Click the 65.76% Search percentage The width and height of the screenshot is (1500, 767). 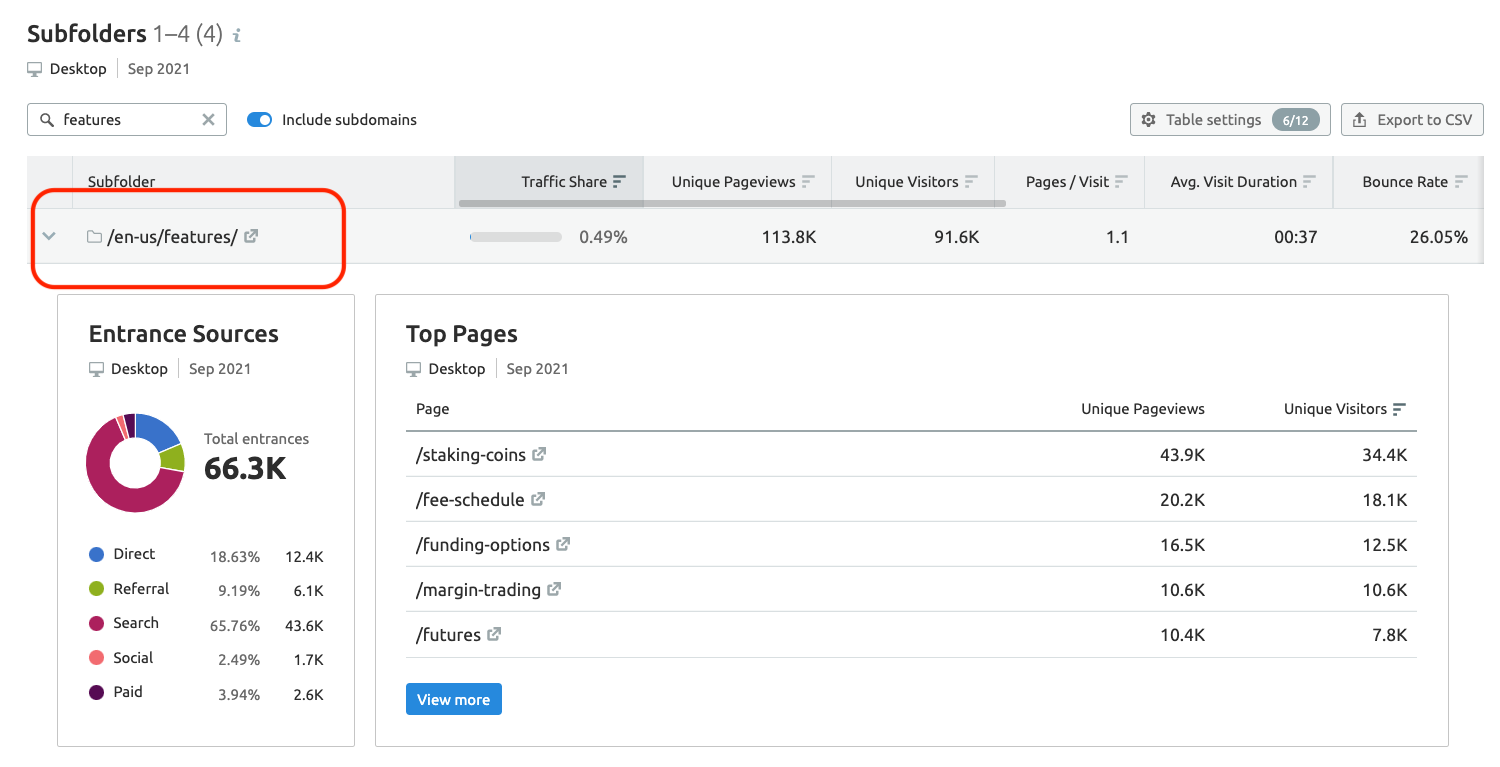[x=235, y=626]
